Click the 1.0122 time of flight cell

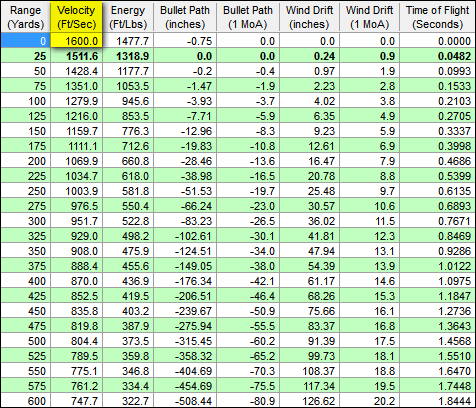coord(437,266)
